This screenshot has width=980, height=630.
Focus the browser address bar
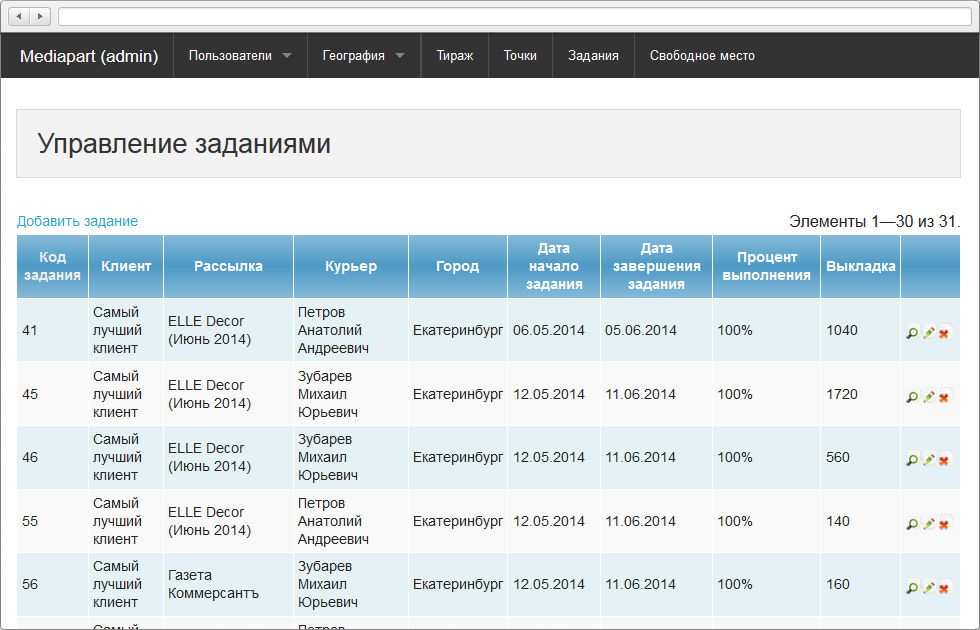(x=515, y=16)
